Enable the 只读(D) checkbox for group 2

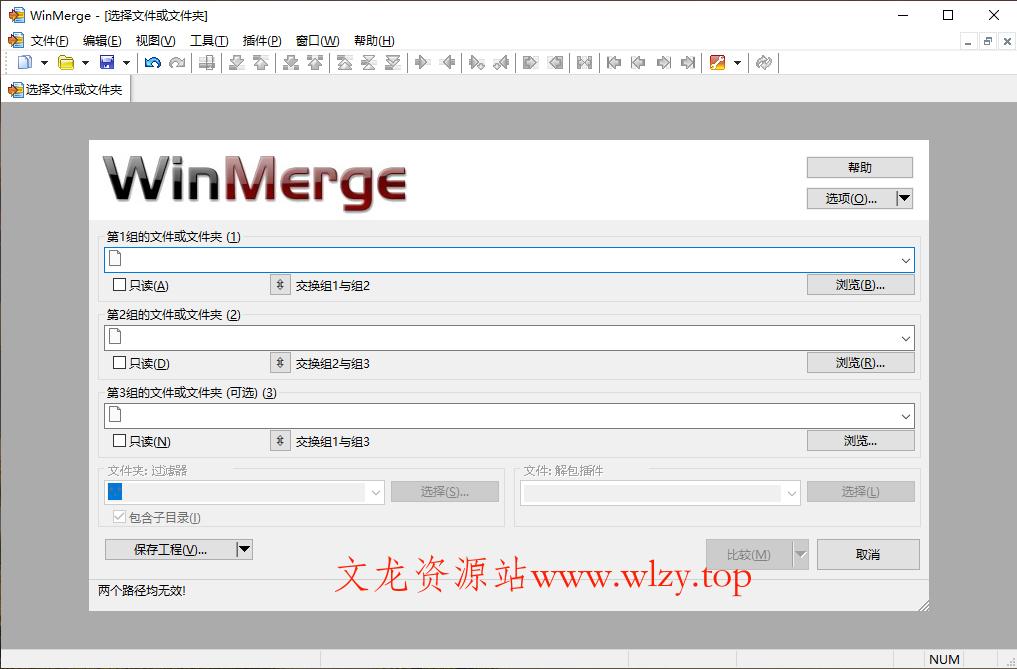click(x=117, y=362)
